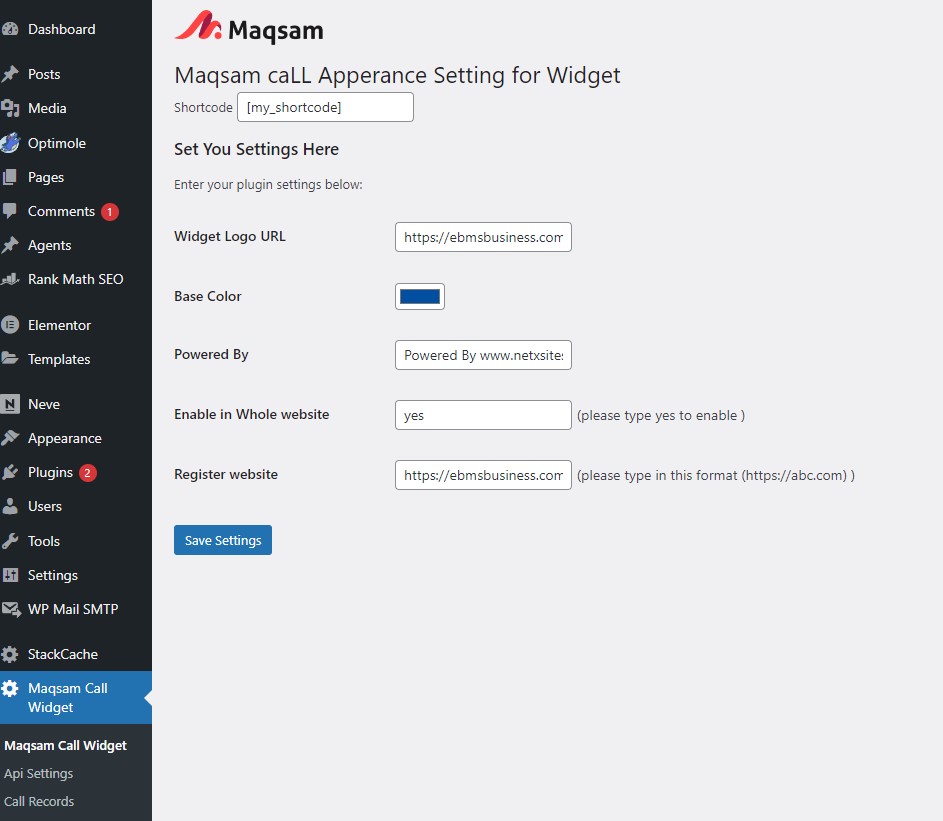Click the Maqsam logo at top

pyautogui.click(x=249, y=28)
